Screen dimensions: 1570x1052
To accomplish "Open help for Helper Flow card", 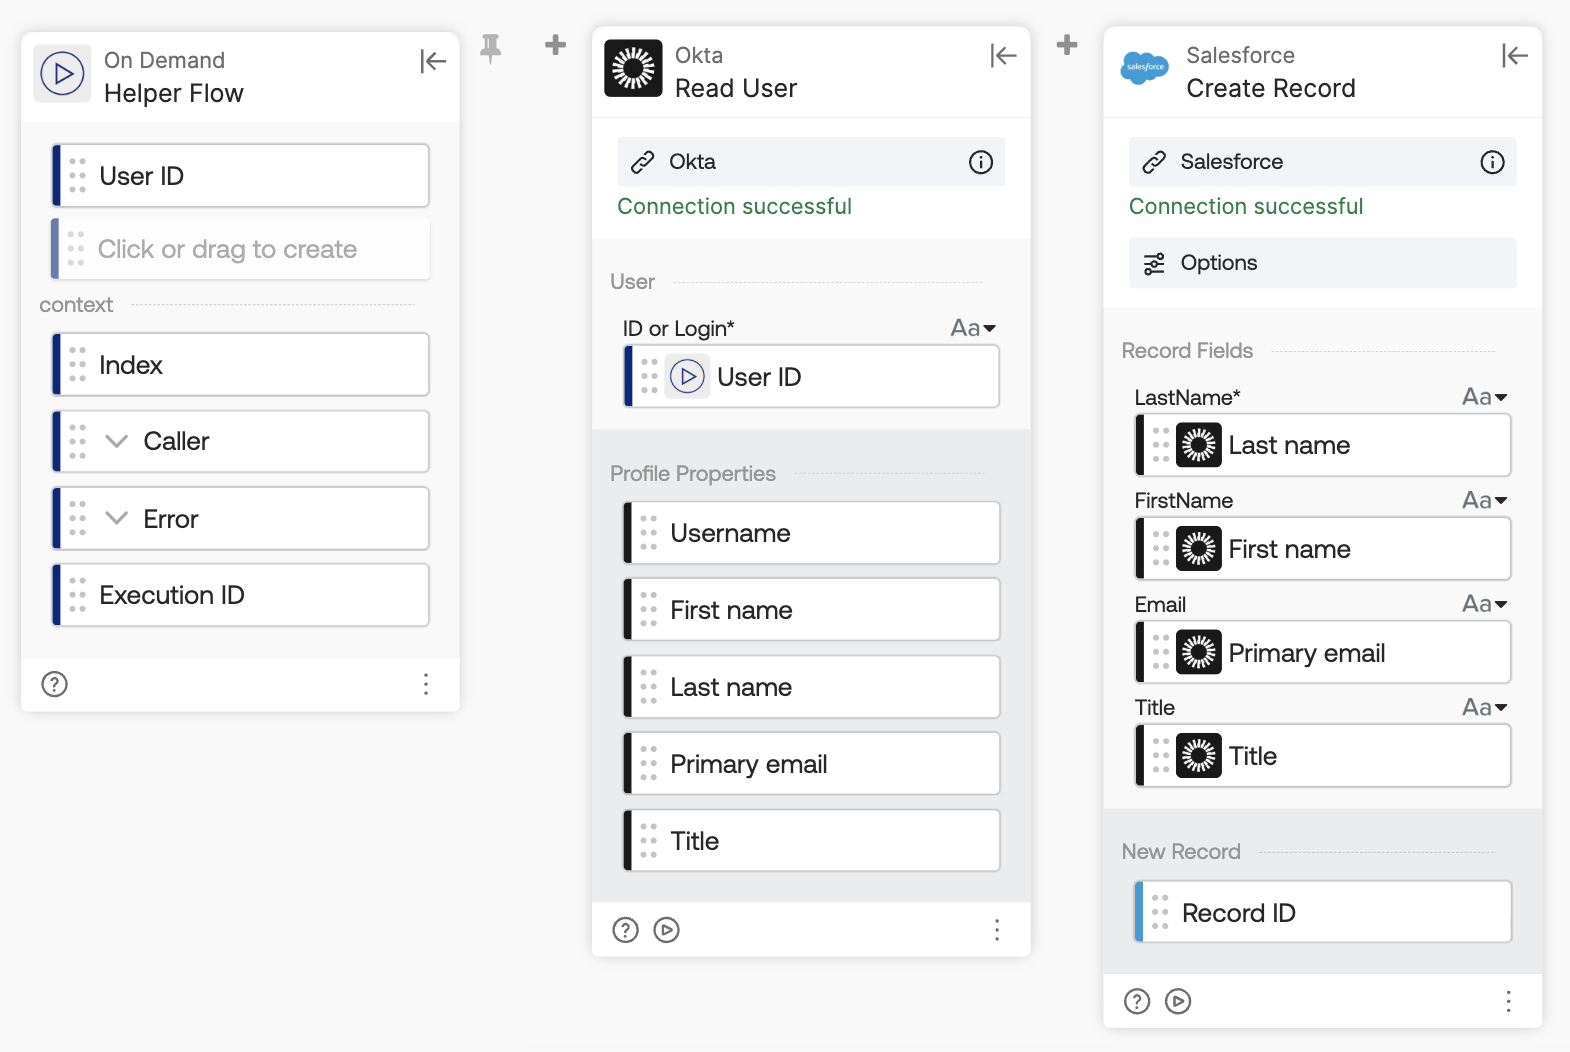I will pos(54,684).
